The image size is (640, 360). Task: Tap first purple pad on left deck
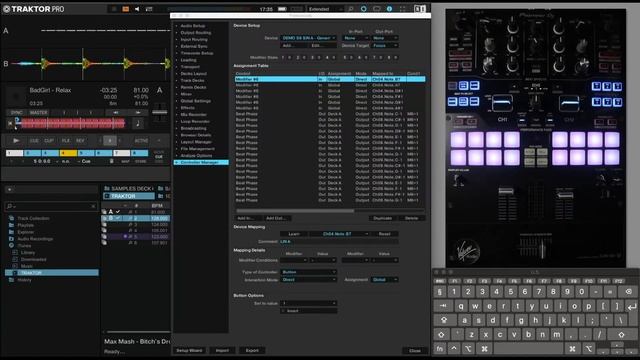[458, 140]
